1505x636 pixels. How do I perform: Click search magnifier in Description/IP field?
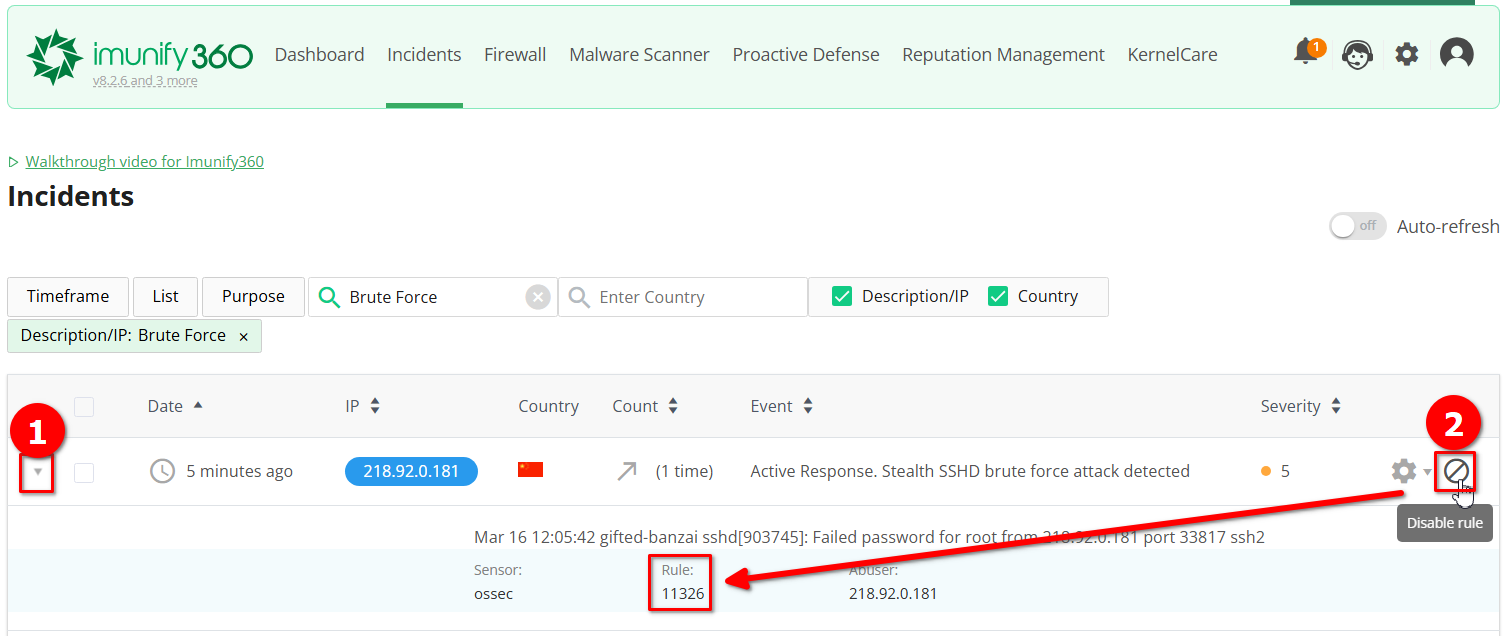[328, 297]
